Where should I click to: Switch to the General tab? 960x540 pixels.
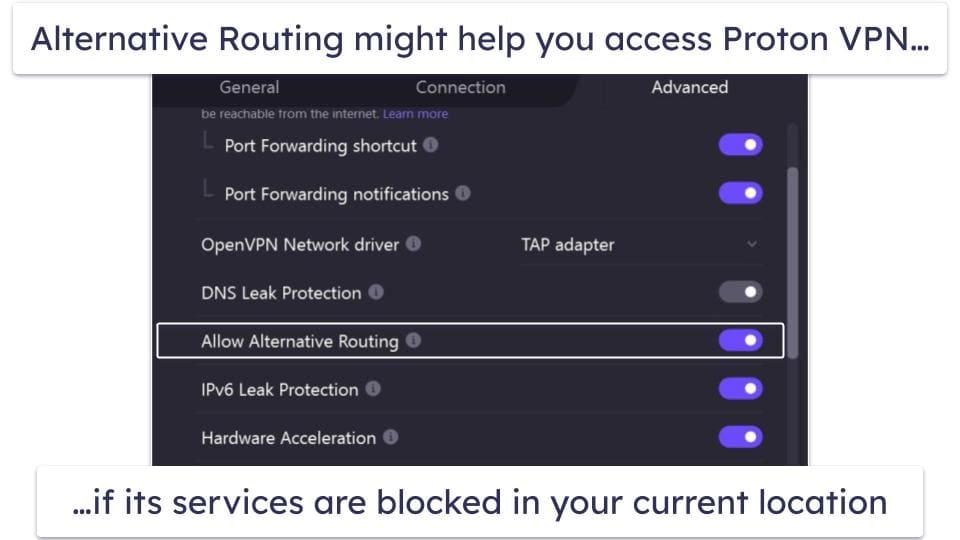[x=249, y=87]
